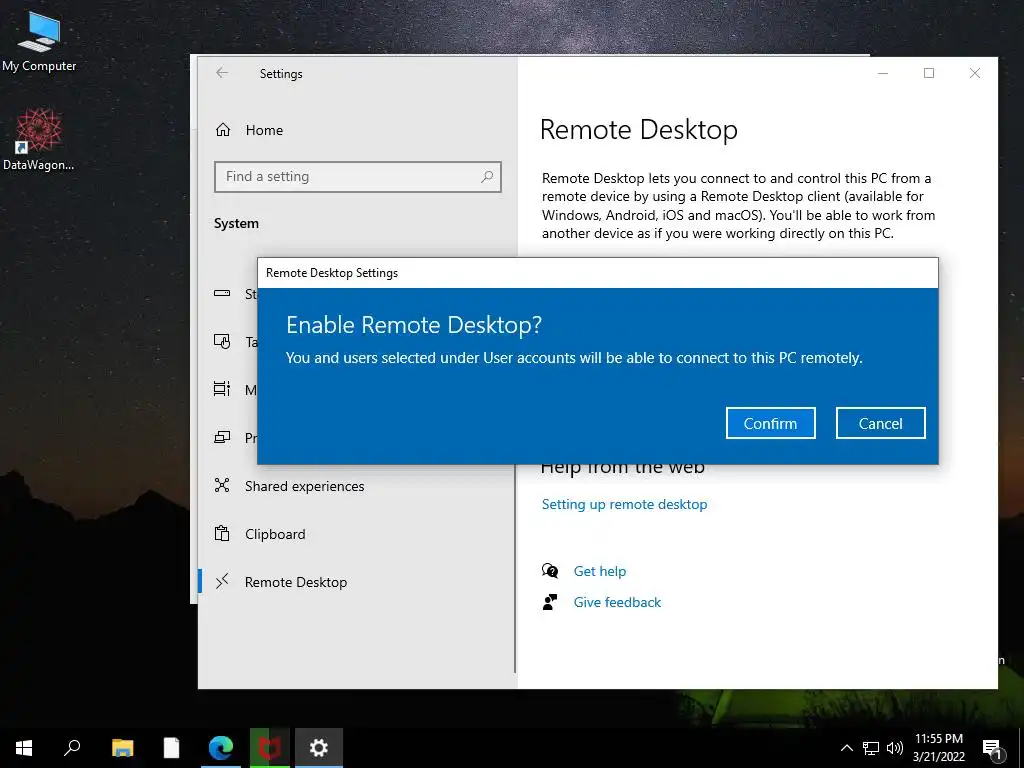Click the Remote Desktop page heading
Image resolution: width=1024 pixels, height=768 pixels.
(x=639, y=129)
